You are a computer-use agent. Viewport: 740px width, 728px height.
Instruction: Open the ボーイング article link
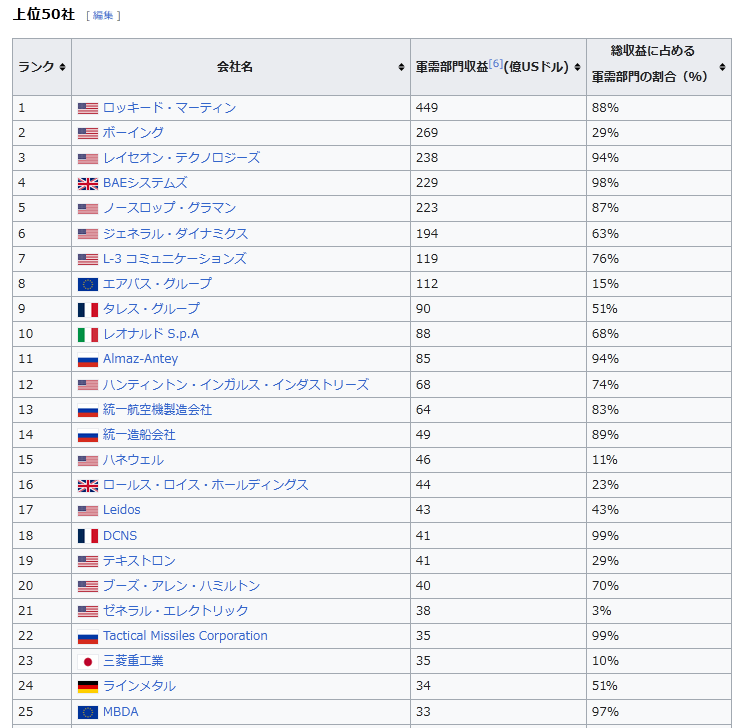point(133,133)
